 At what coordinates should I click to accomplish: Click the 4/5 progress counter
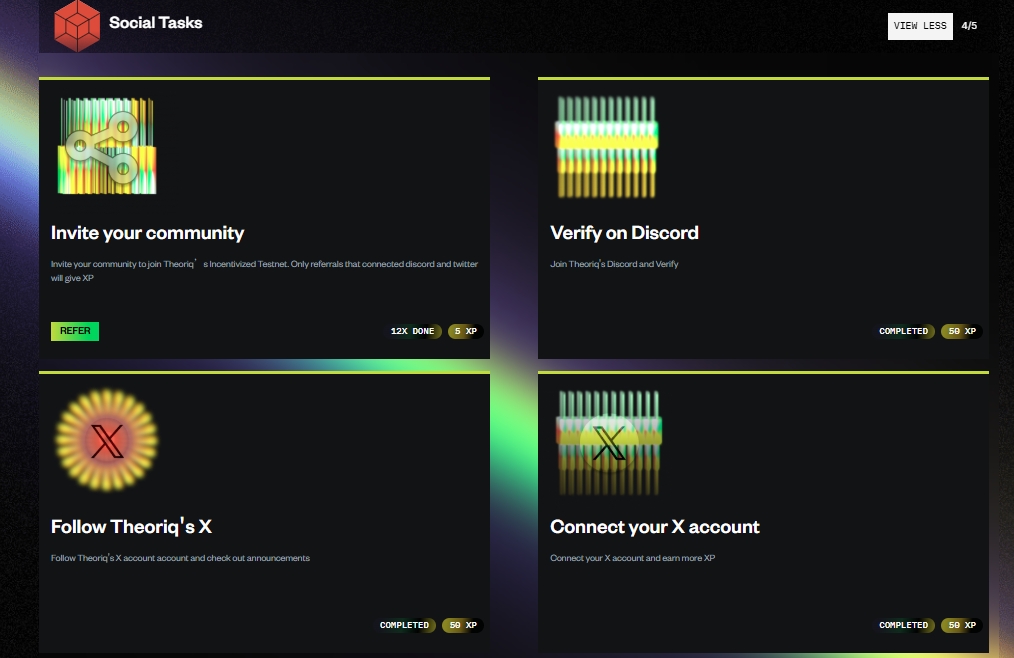pyautogui.click(x=969, y=26)
